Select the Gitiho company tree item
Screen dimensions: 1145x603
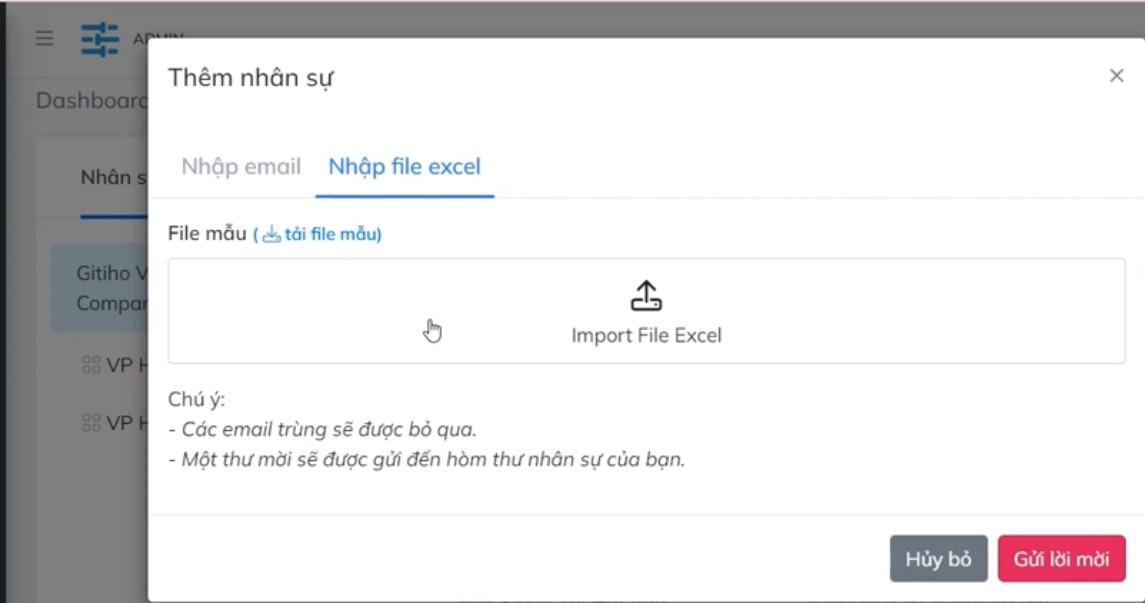point(112,287)
